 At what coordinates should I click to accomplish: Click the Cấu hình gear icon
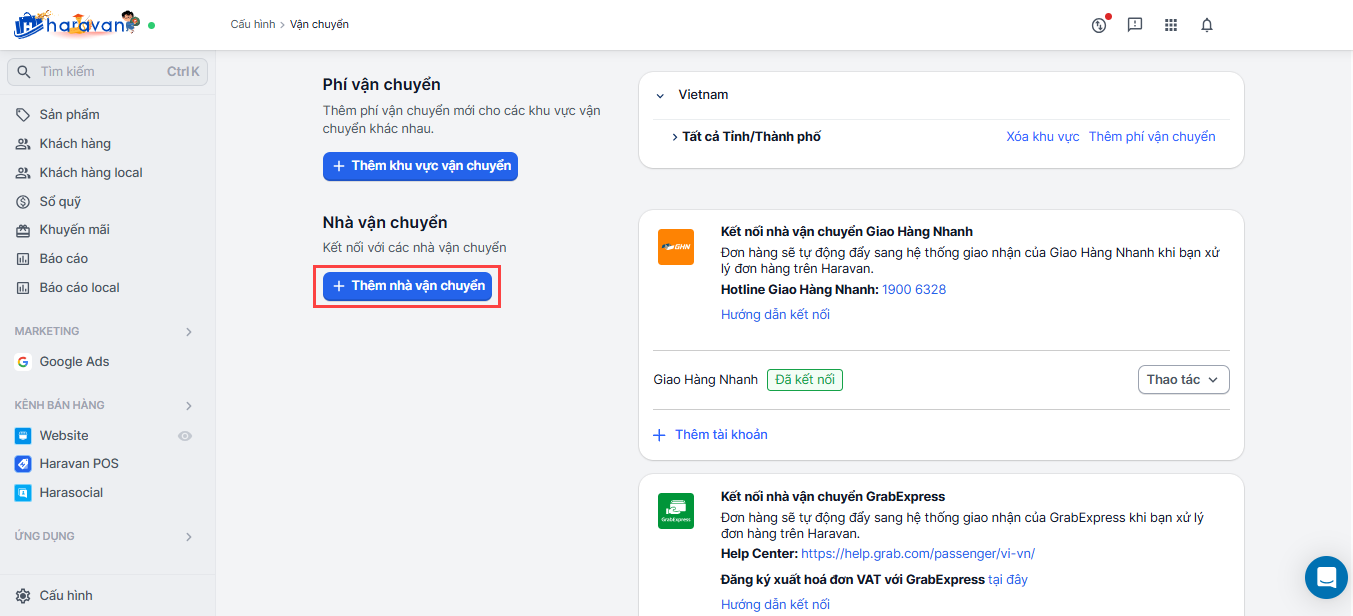pyautogui.click(x=23, y=596)
